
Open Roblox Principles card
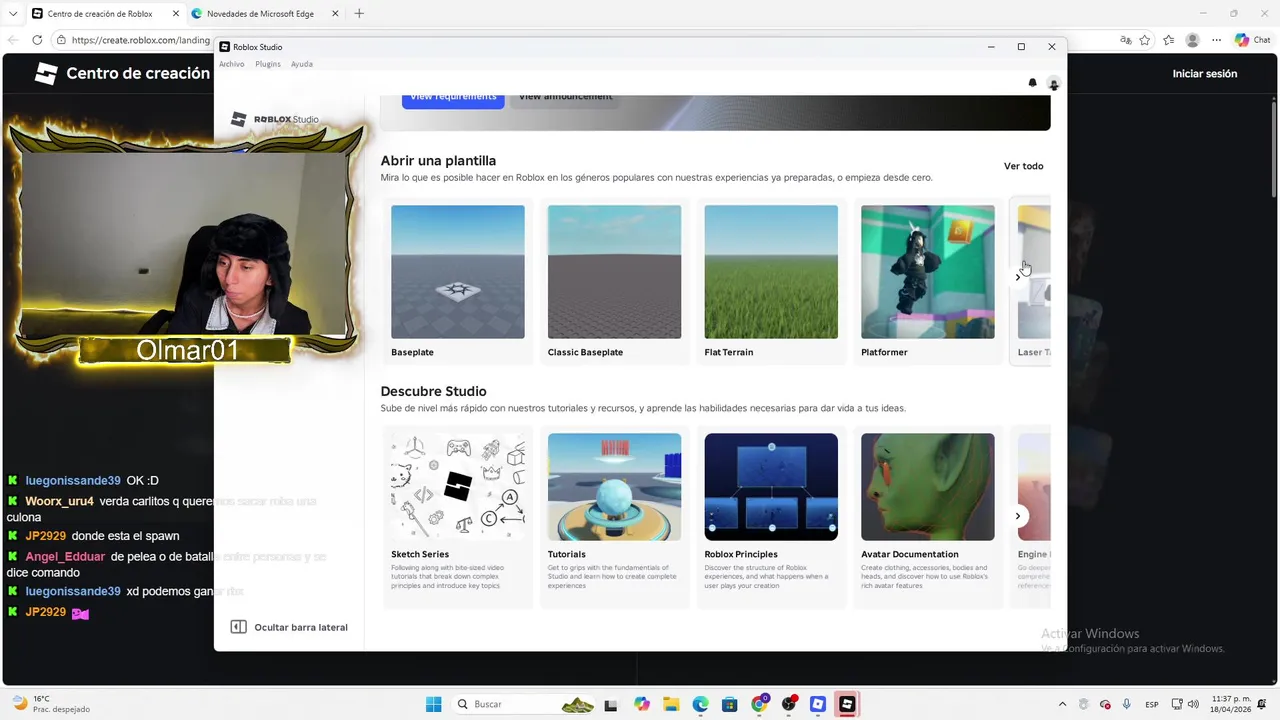(x=771, y=517)
